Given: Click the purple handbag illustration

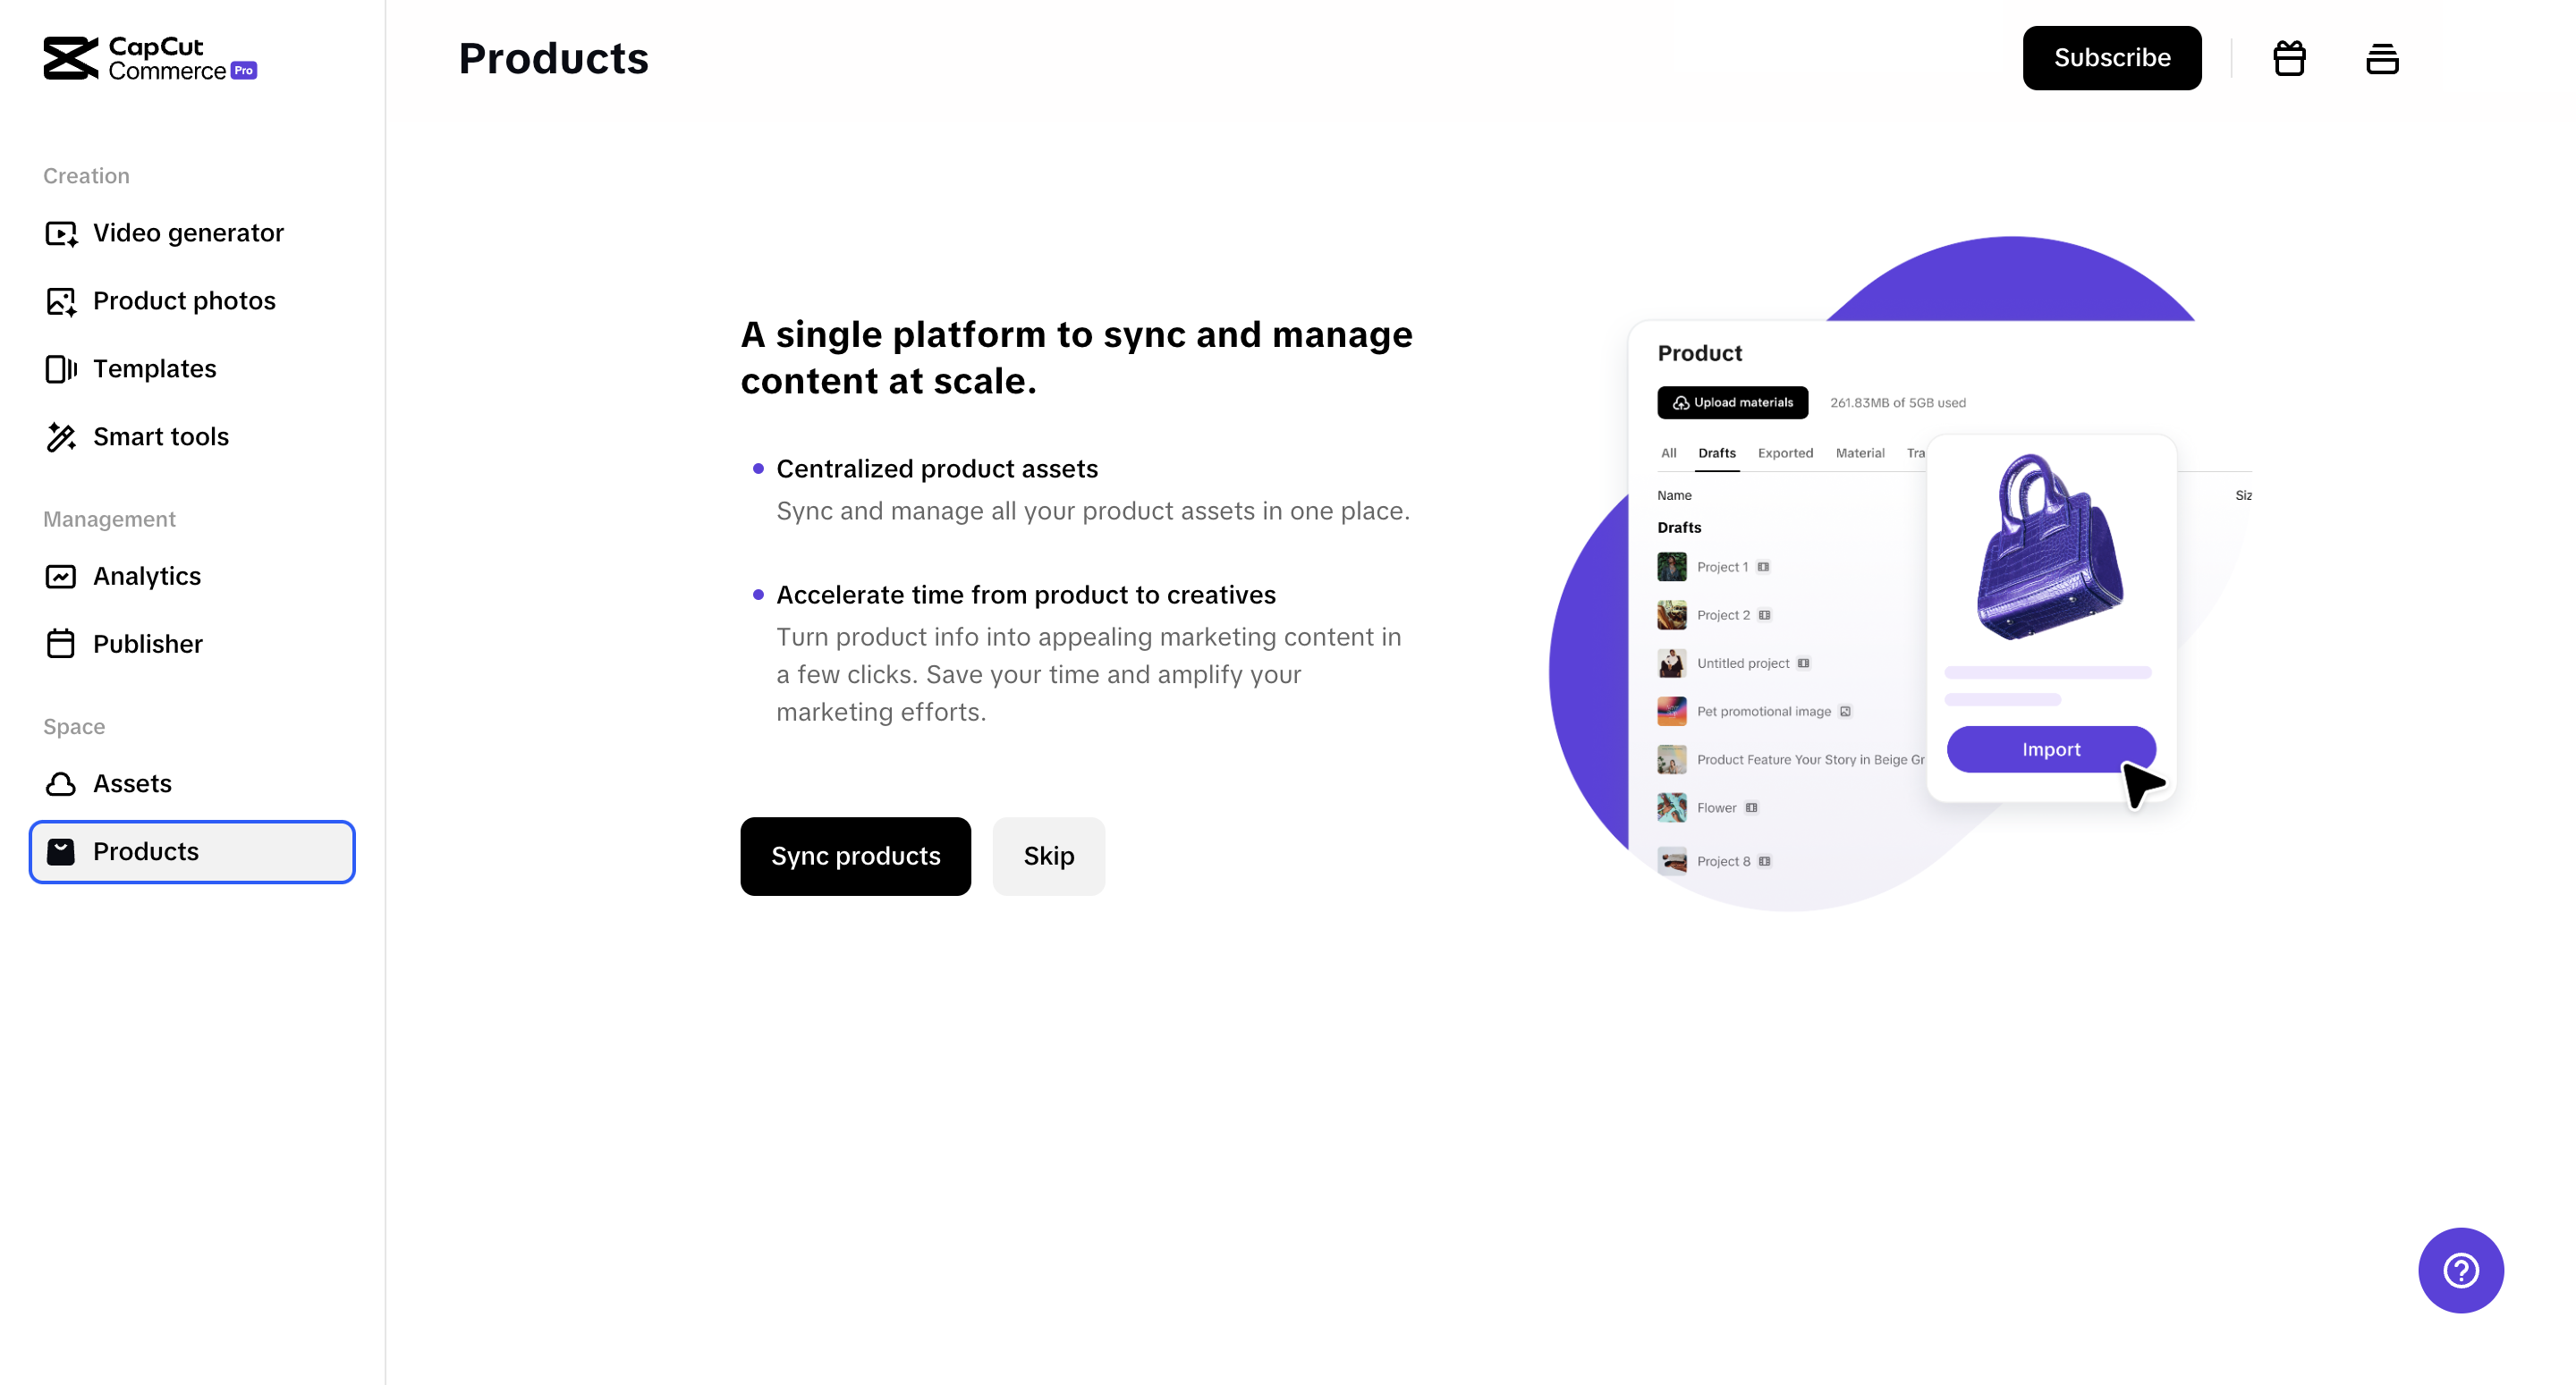Looking at the screenshot, I should pos(2049,548).
